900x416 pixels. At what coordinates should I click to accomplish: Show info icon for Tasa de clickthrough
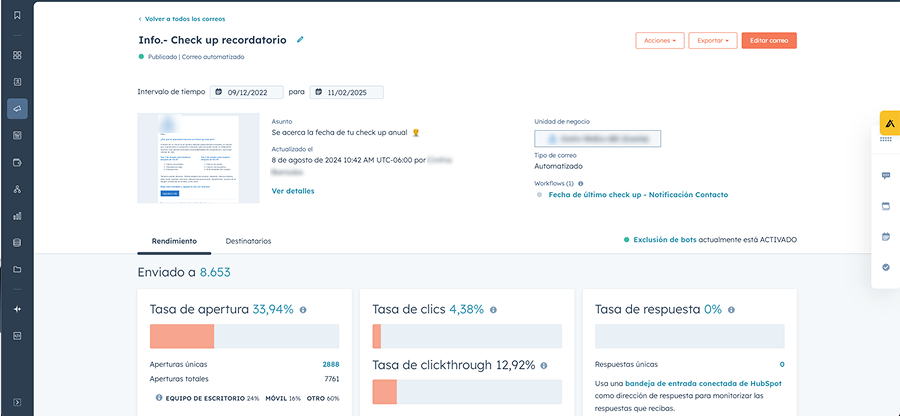coord(544,366)
